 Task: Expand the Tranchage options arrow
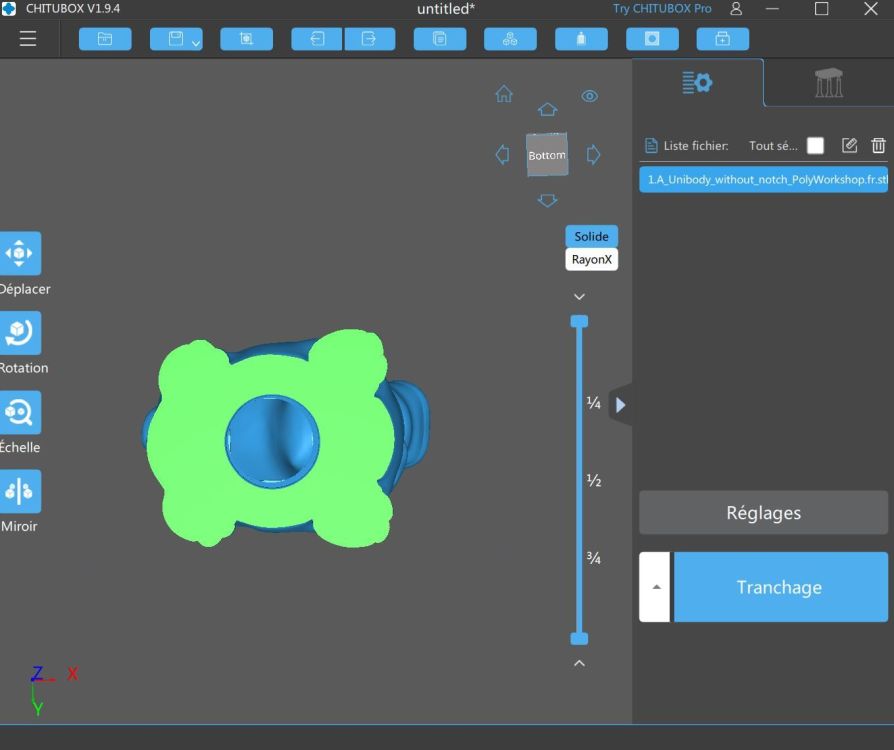click(x=655, y=587)
